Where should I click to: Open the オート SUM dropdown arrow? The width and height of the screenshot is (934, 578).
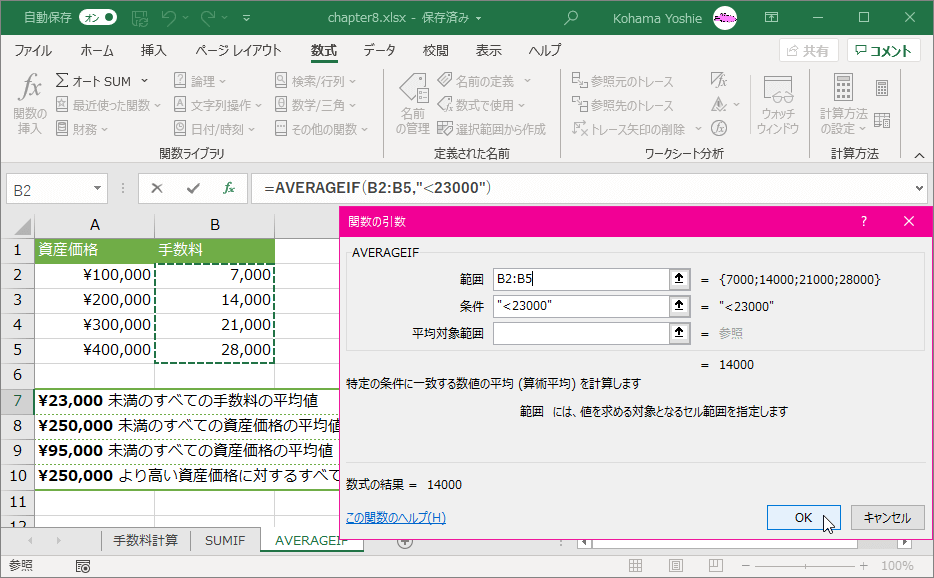coord(145,81)
